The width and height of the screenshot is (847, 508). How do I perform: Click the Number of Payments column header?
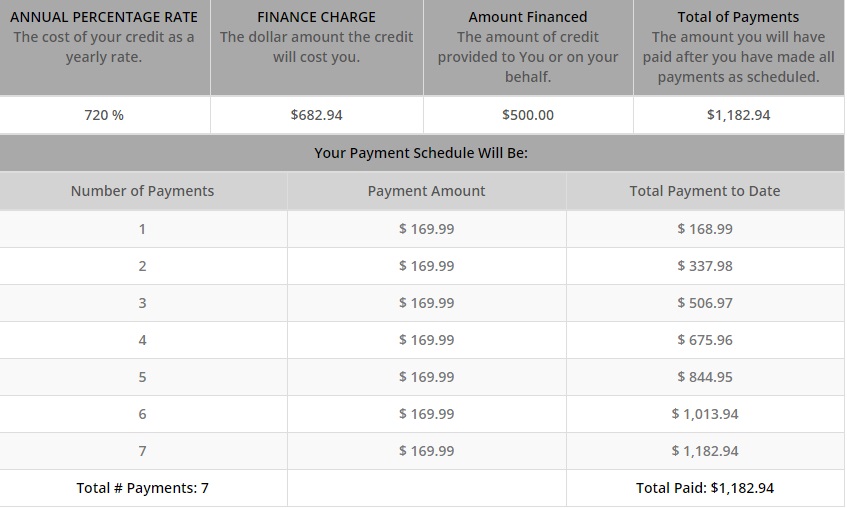[x=143, y=191]
